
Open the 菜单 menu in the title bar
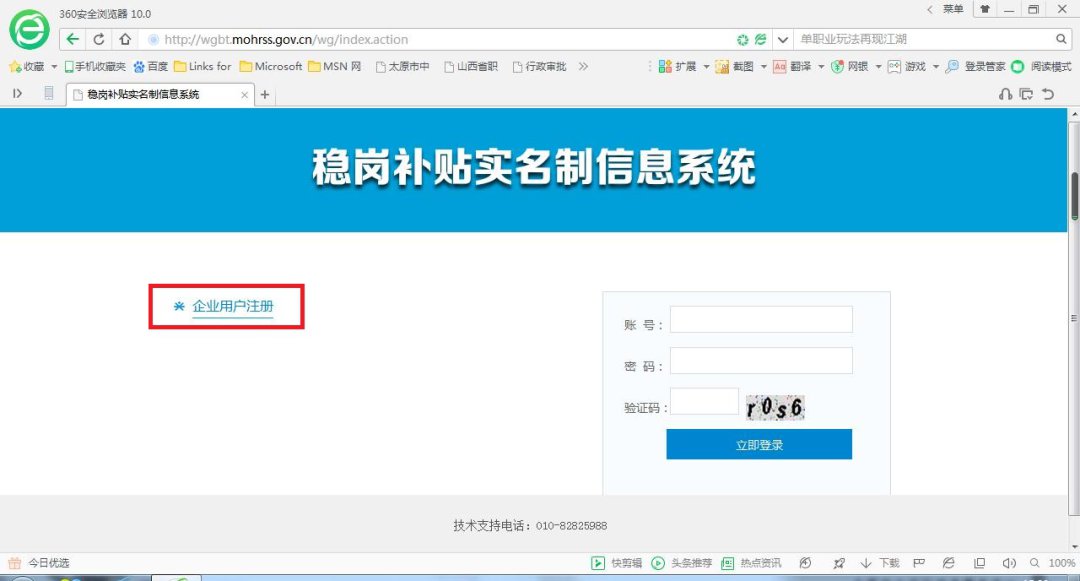(x=953, y=9)
